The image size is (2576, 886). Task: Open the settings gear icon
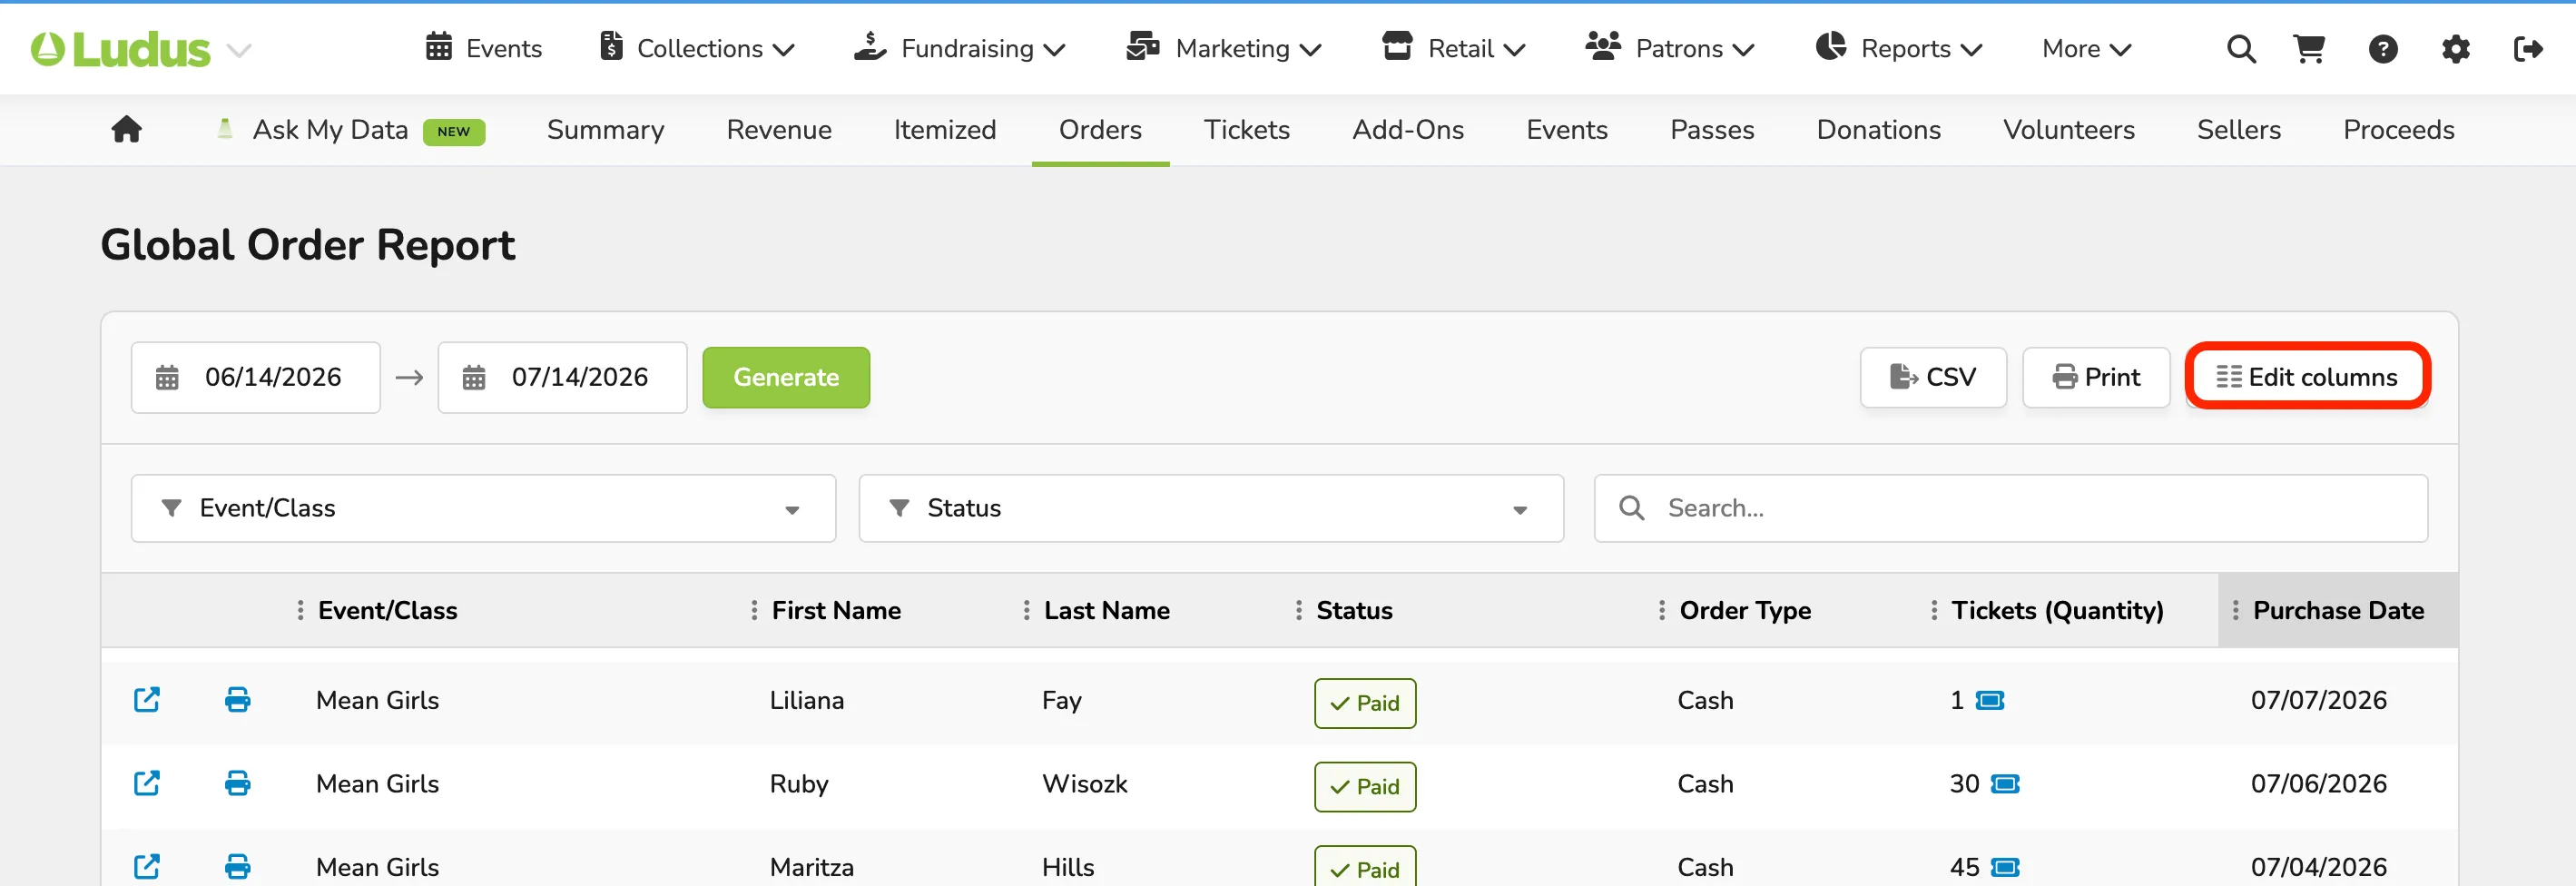coord(2456,49)
